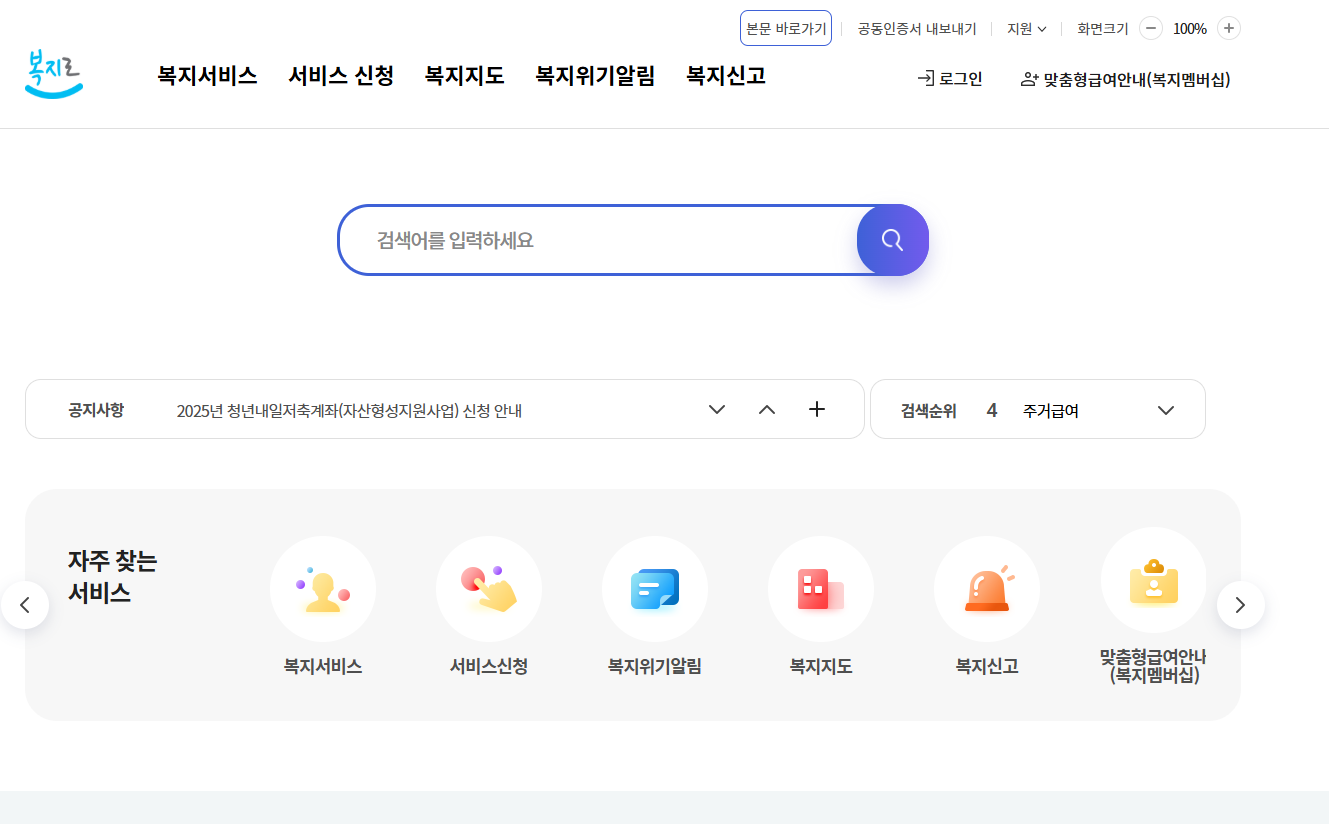Image resolution: width=1329 pixels, height=824 pixels.
Task: Open the 복지위기알림 navigation menu
Action: [594, 76]
